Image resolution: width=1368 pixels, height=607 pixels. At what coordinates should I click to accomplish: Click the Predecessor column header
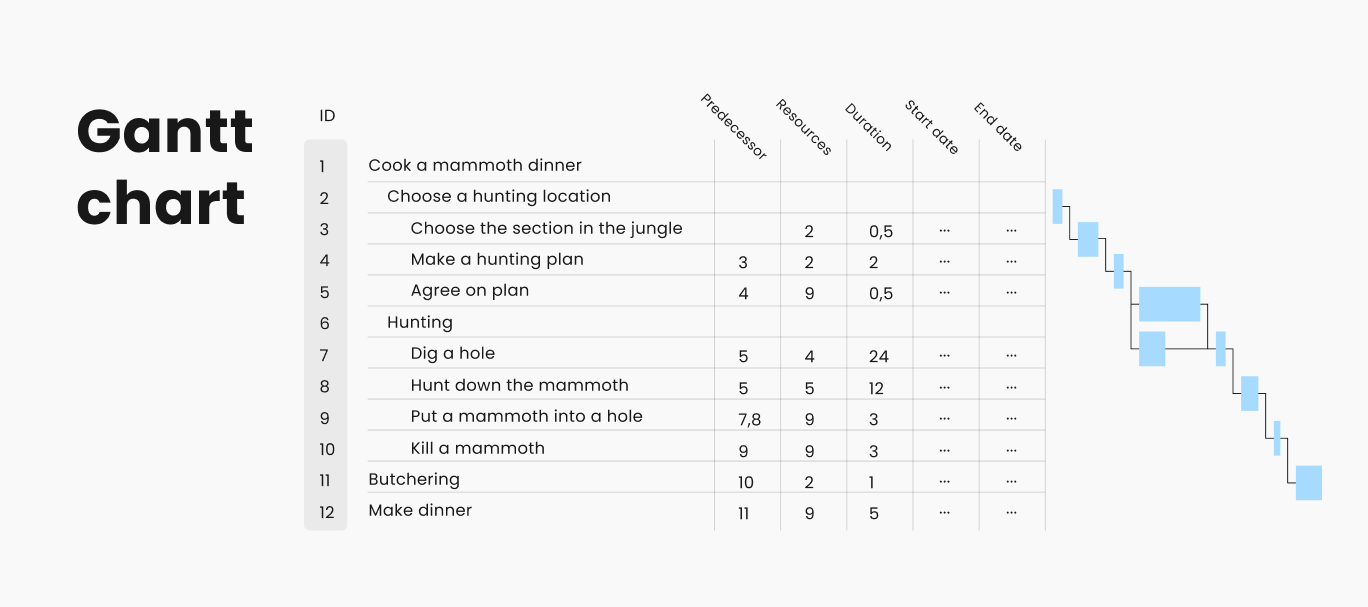733,126
